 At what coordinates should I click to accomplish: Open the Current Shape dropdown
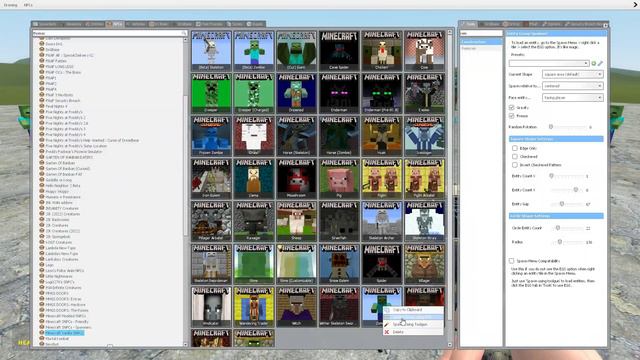573,74
